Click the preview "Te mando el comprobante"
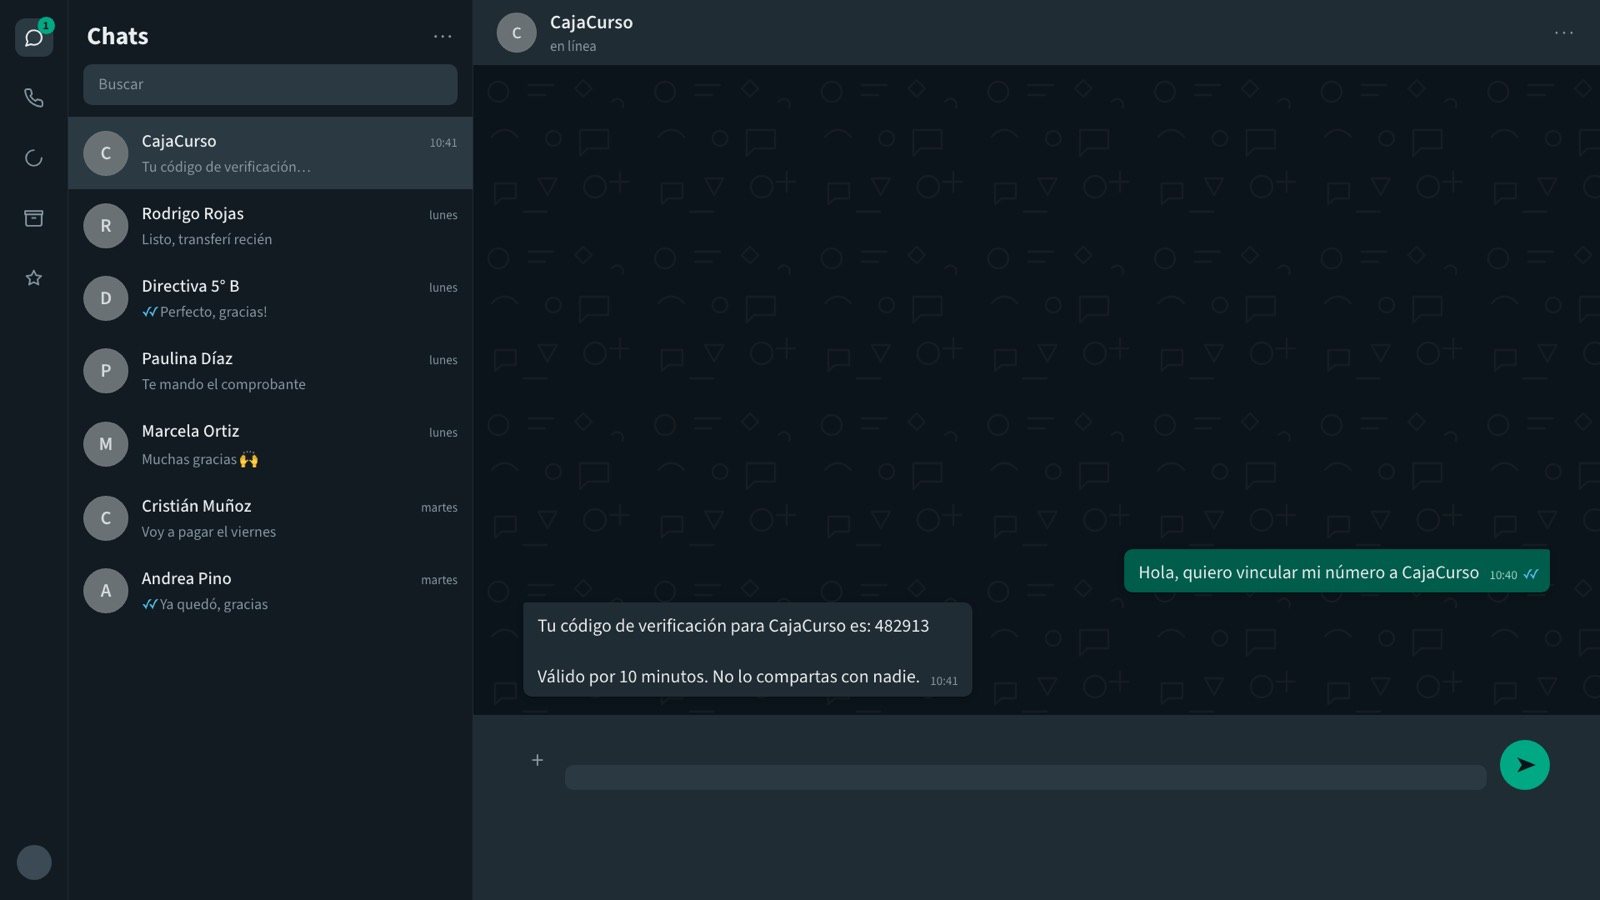1600x900 pixels. coord(224,385)
